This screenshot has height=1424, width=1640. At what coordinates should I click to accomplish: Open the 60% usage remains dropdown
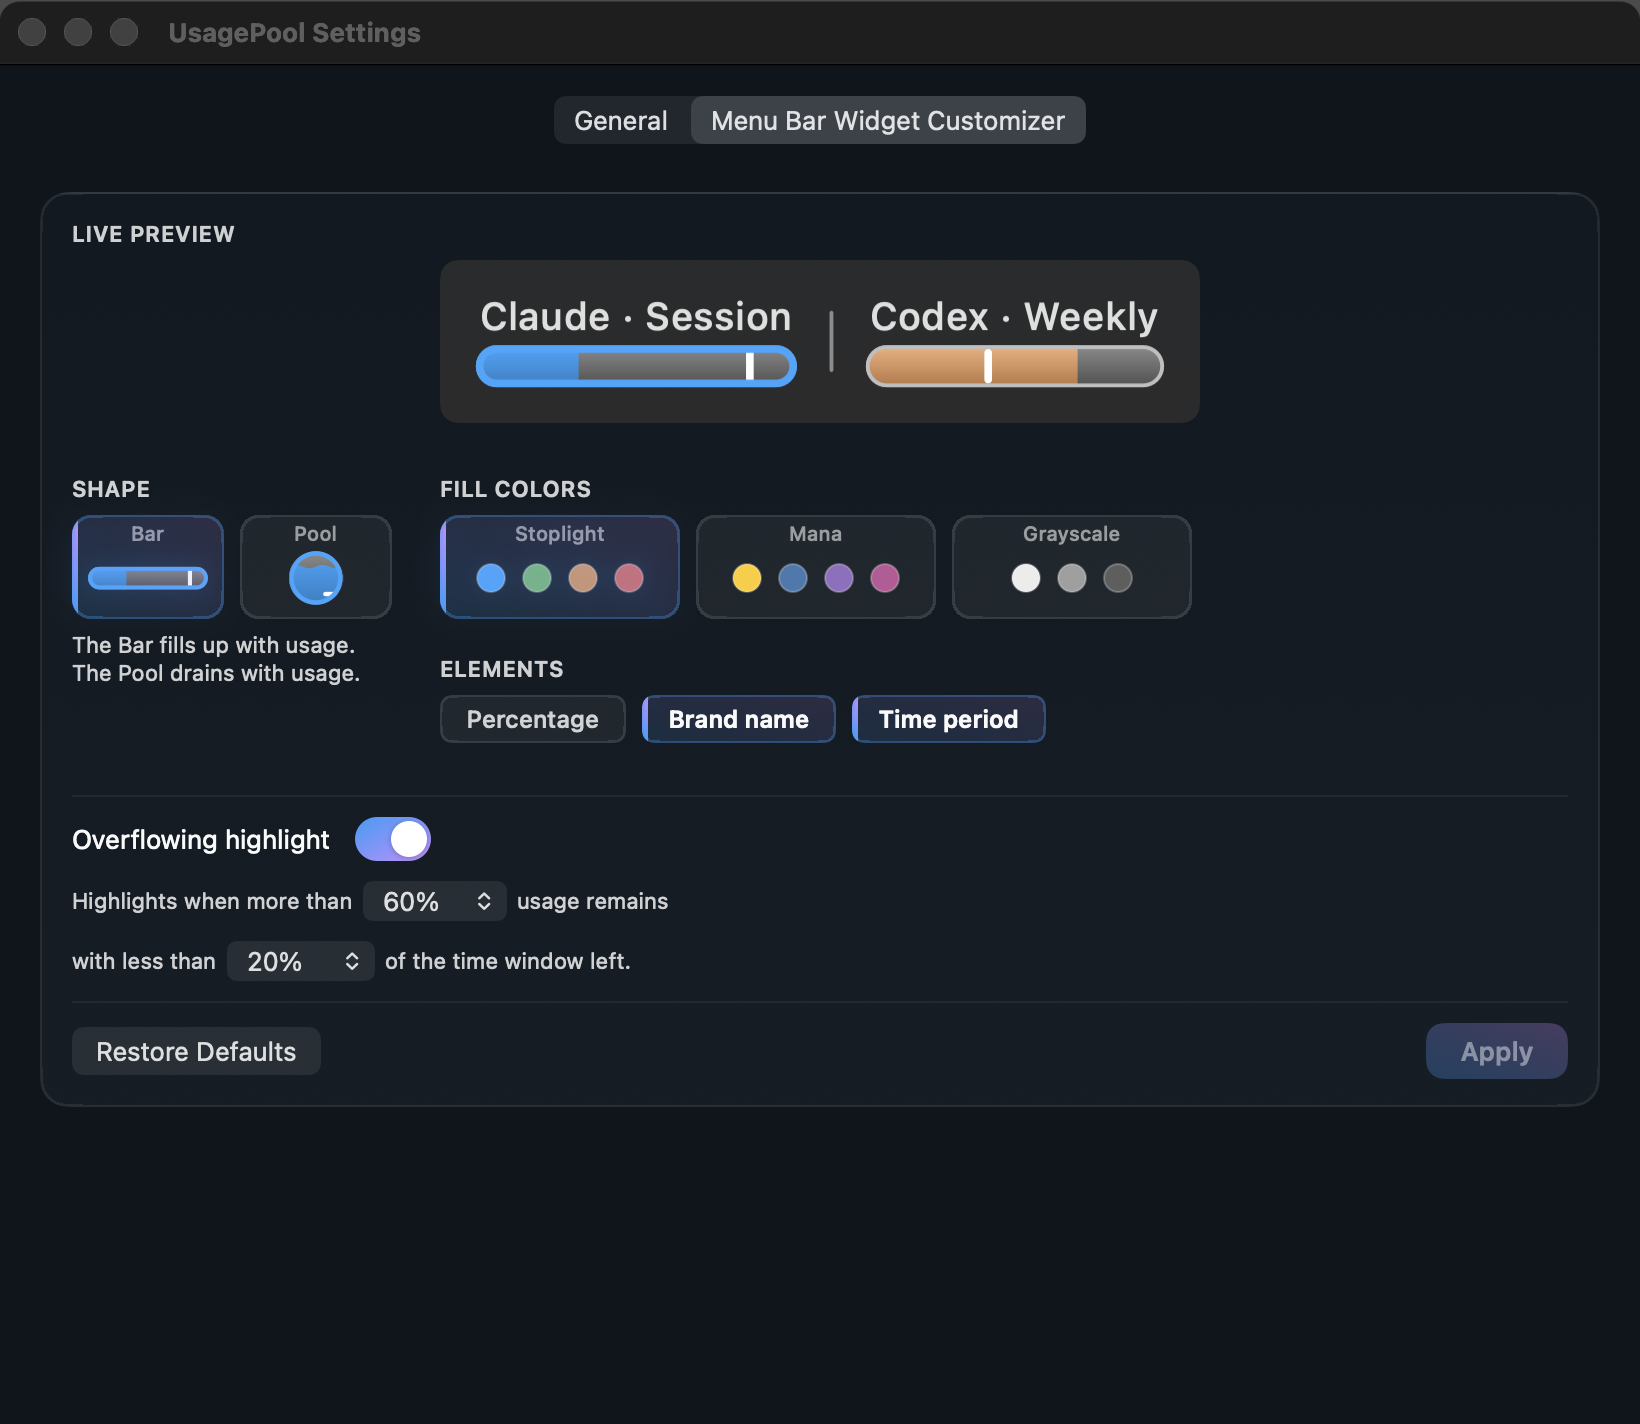pyautogui.click(x=435, y=901)
